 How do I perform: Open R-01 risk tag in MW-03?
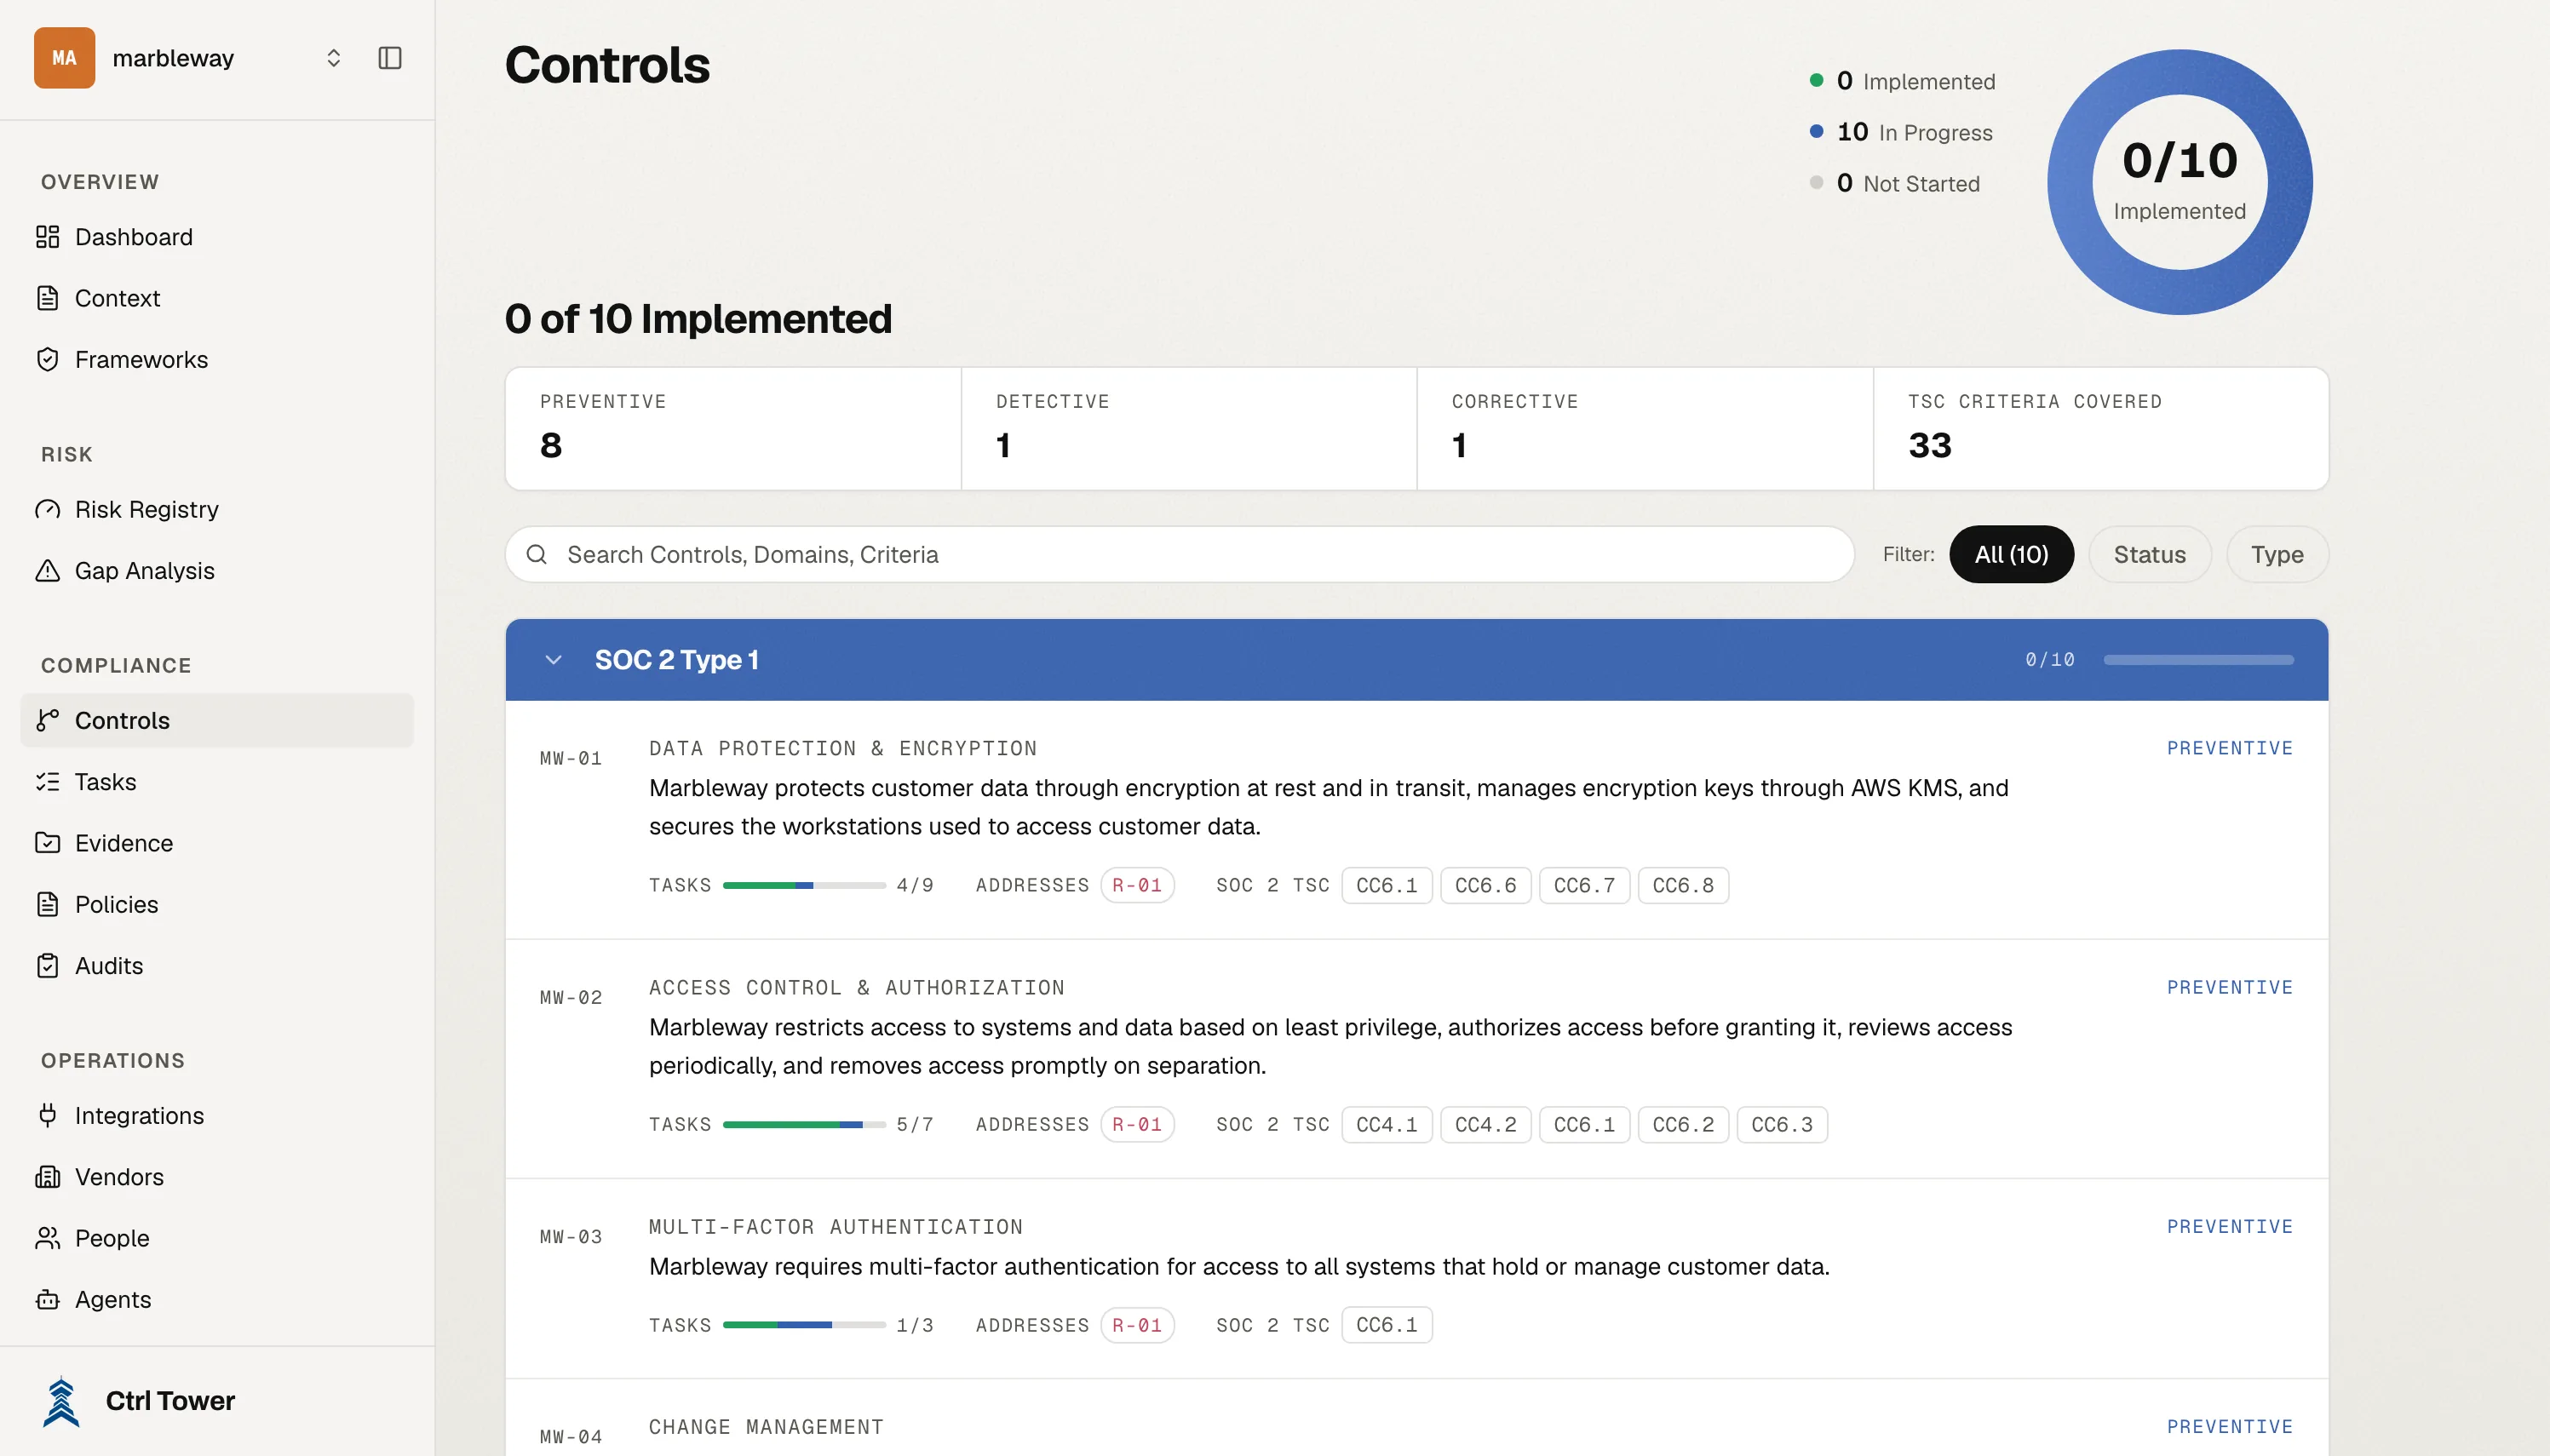(1137, 1324)
